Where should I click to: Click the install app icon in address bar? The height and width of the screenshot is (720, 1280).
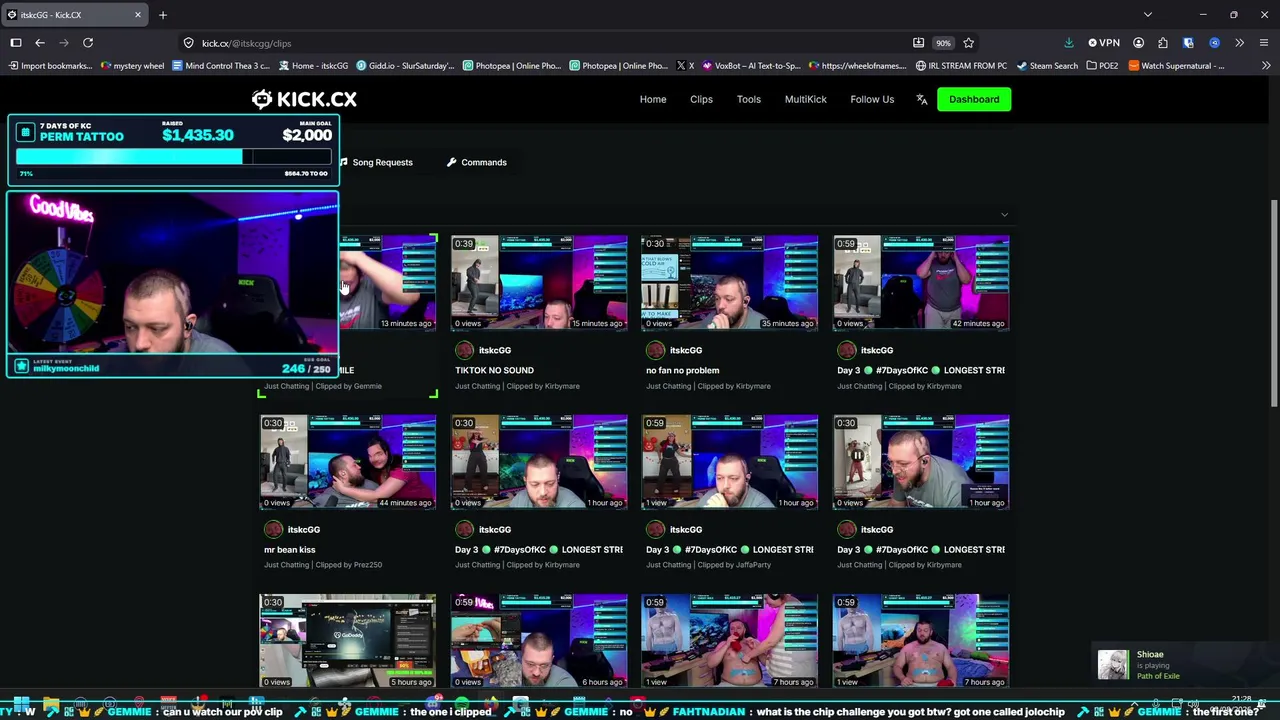(918, 43)
